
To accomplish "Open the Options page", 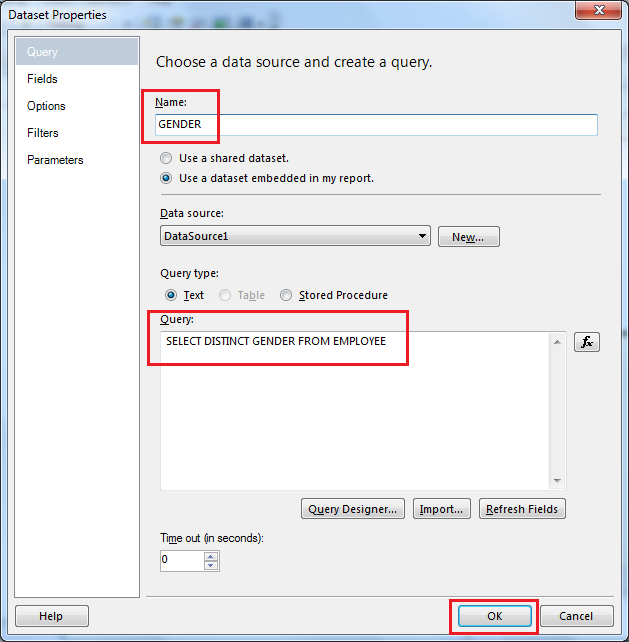I will point(46,106).
